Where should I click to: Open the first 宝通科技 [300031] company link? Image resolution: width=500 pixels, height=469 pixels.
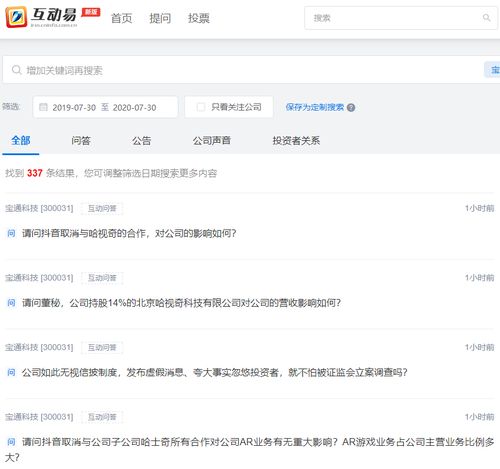click(39, 208)
